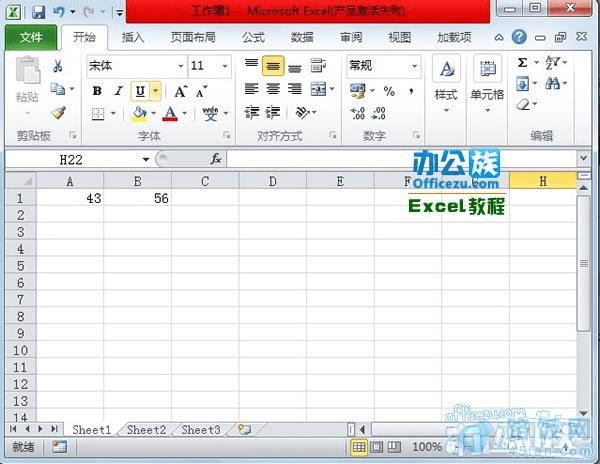Switch to 审阅 Review tab

[351, 37]
